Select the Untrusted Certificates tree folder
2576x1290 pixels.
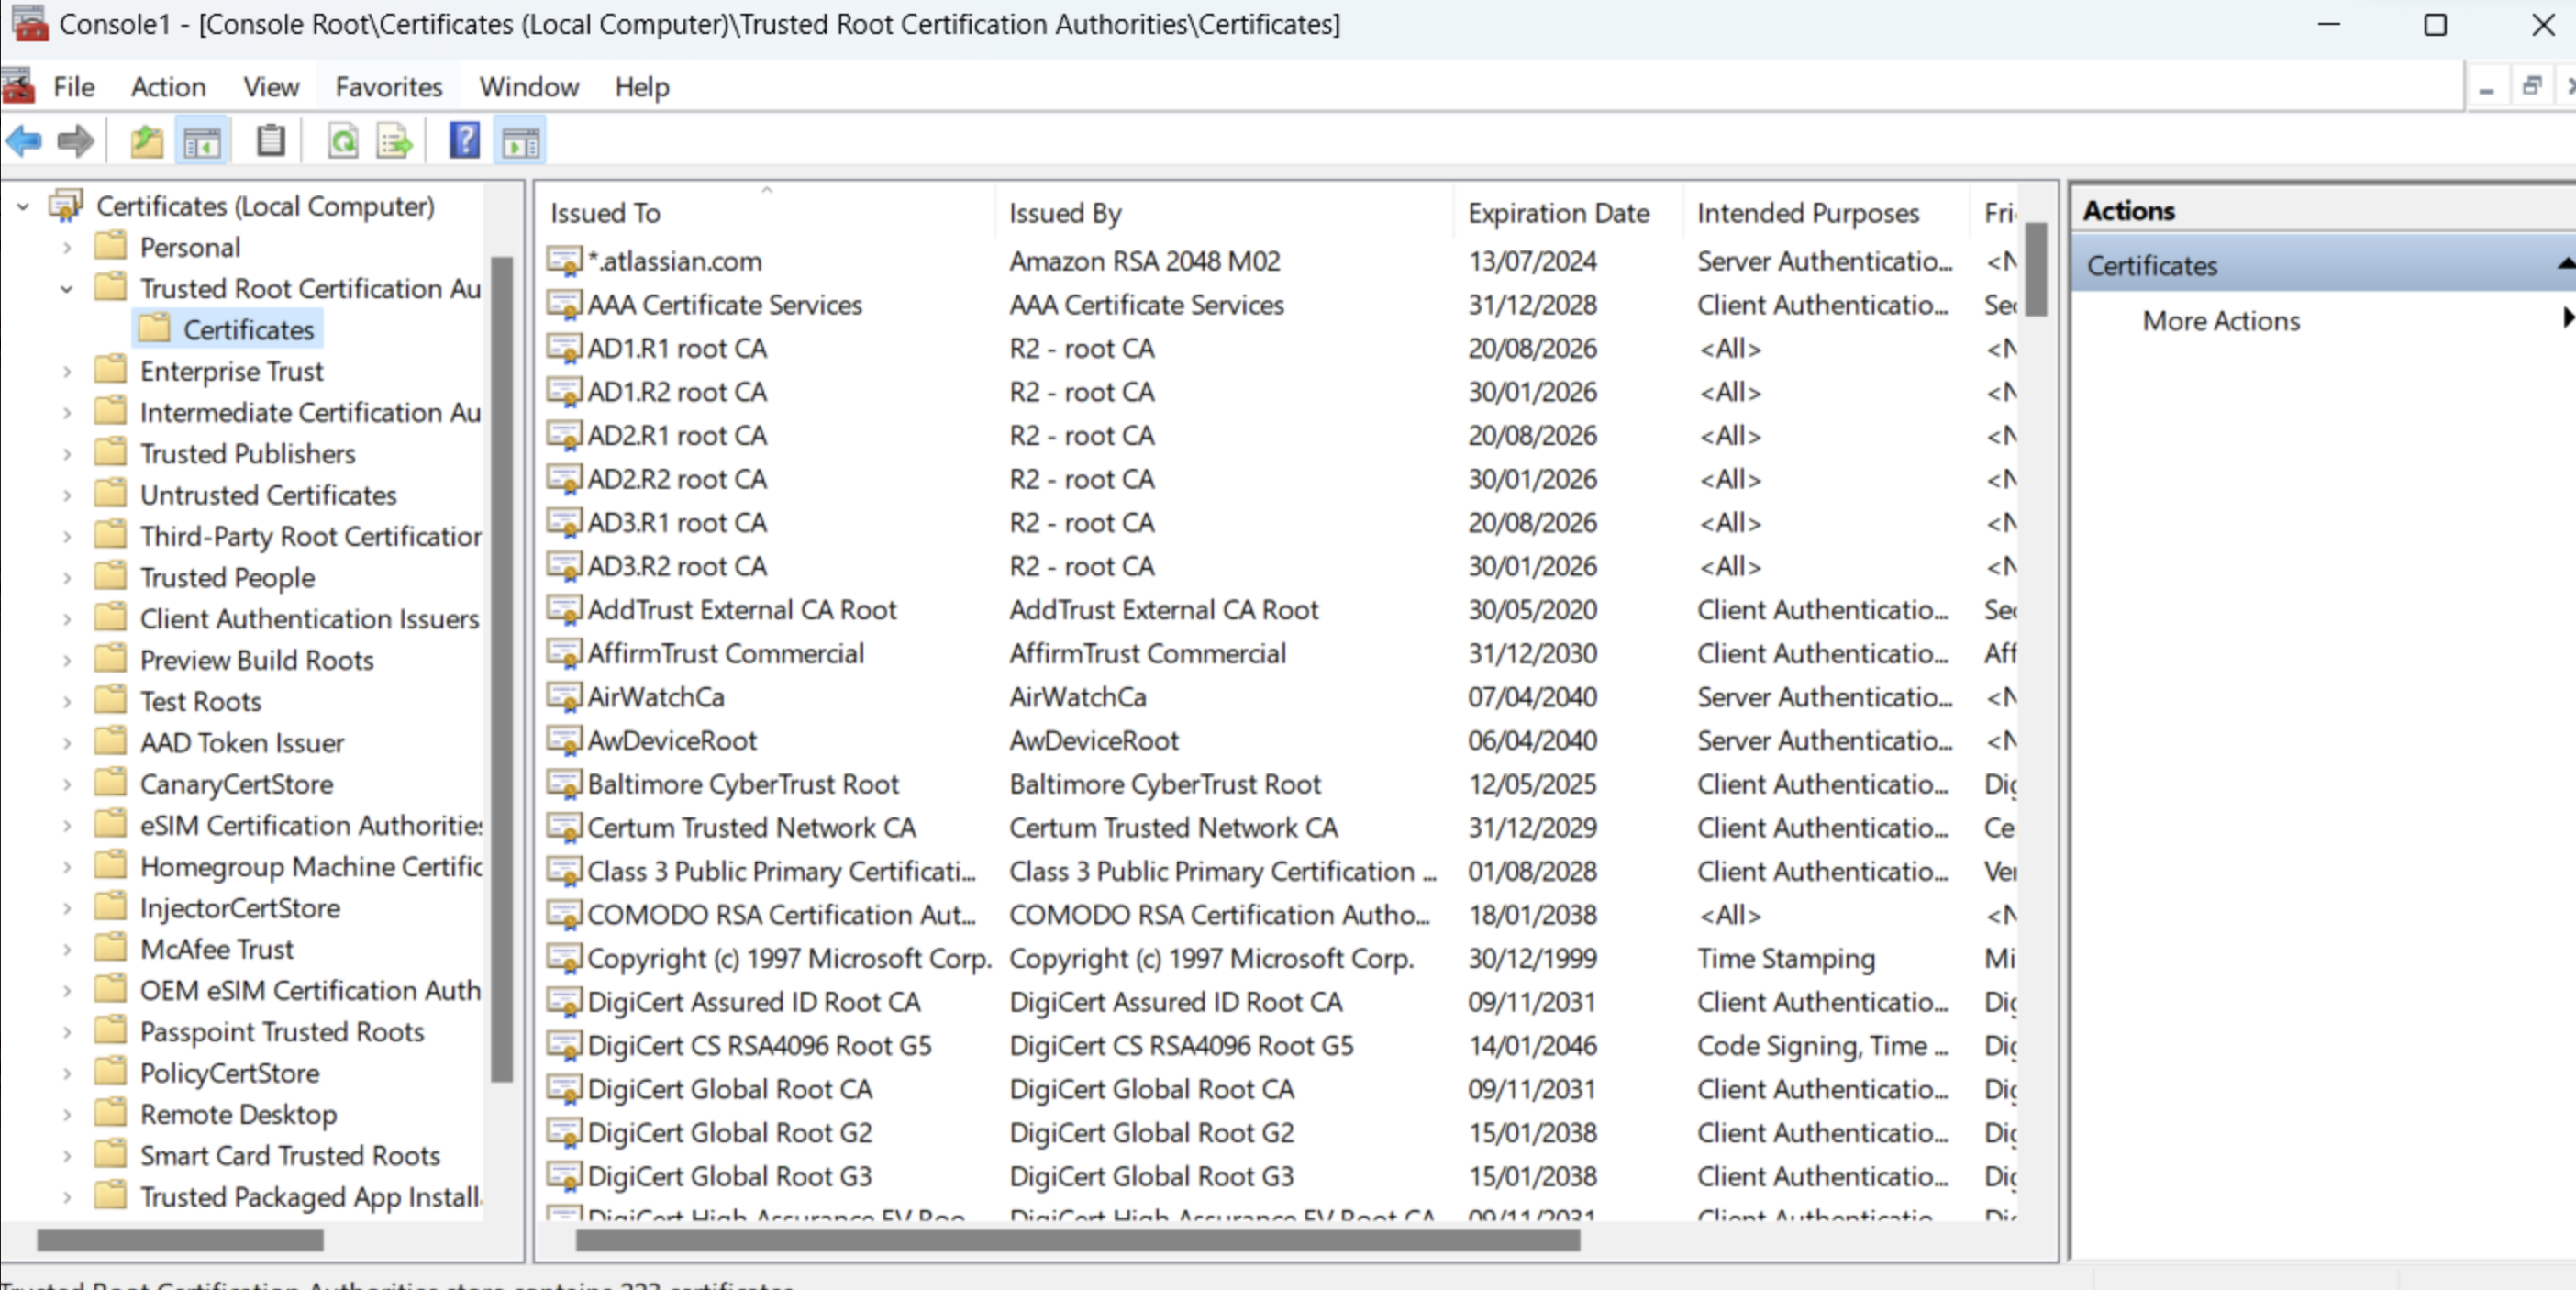[267, 495]
